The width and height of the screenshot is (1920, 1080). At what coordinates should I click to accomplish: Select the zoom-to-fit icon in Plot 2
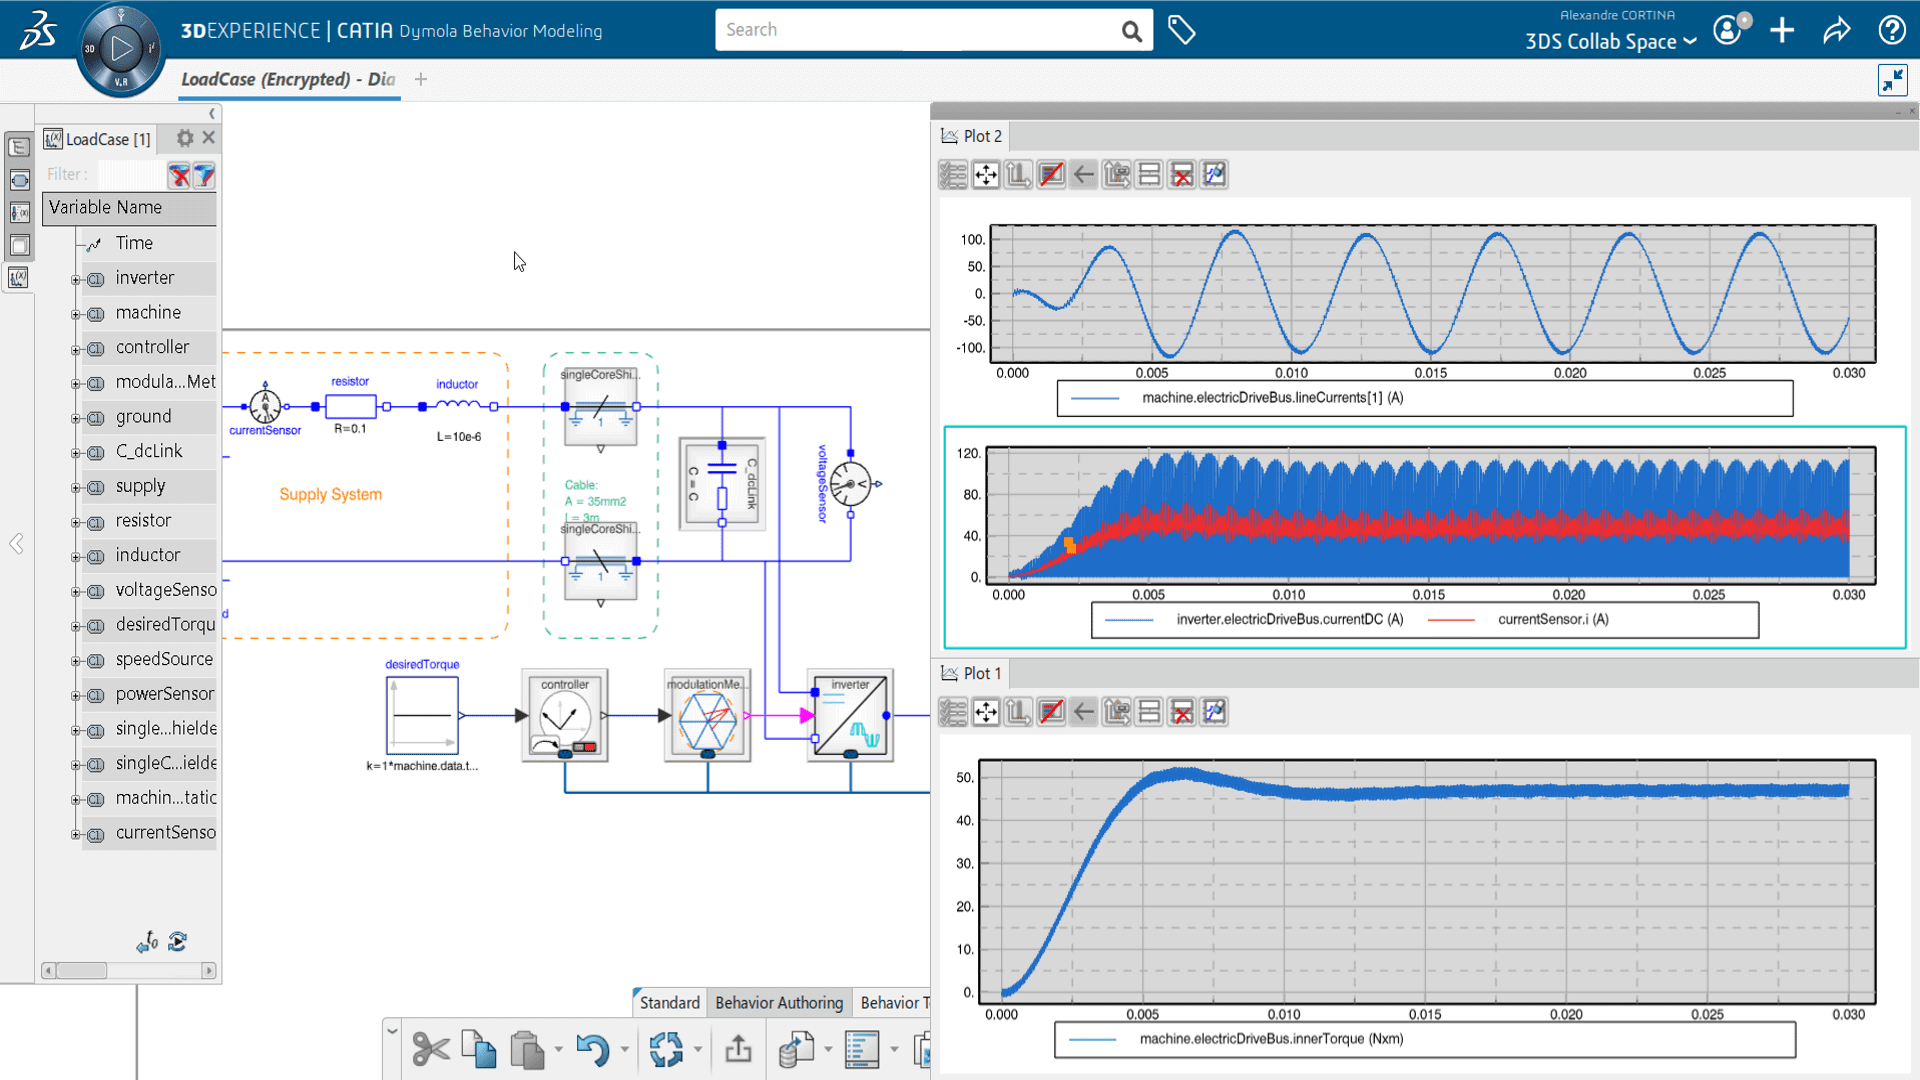985,173
